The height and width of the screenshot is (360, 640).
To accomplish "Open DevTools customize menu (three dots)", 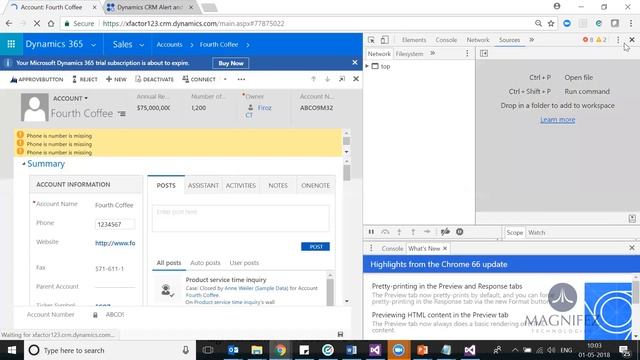I will pyautogui.click(x=618, y=40).
